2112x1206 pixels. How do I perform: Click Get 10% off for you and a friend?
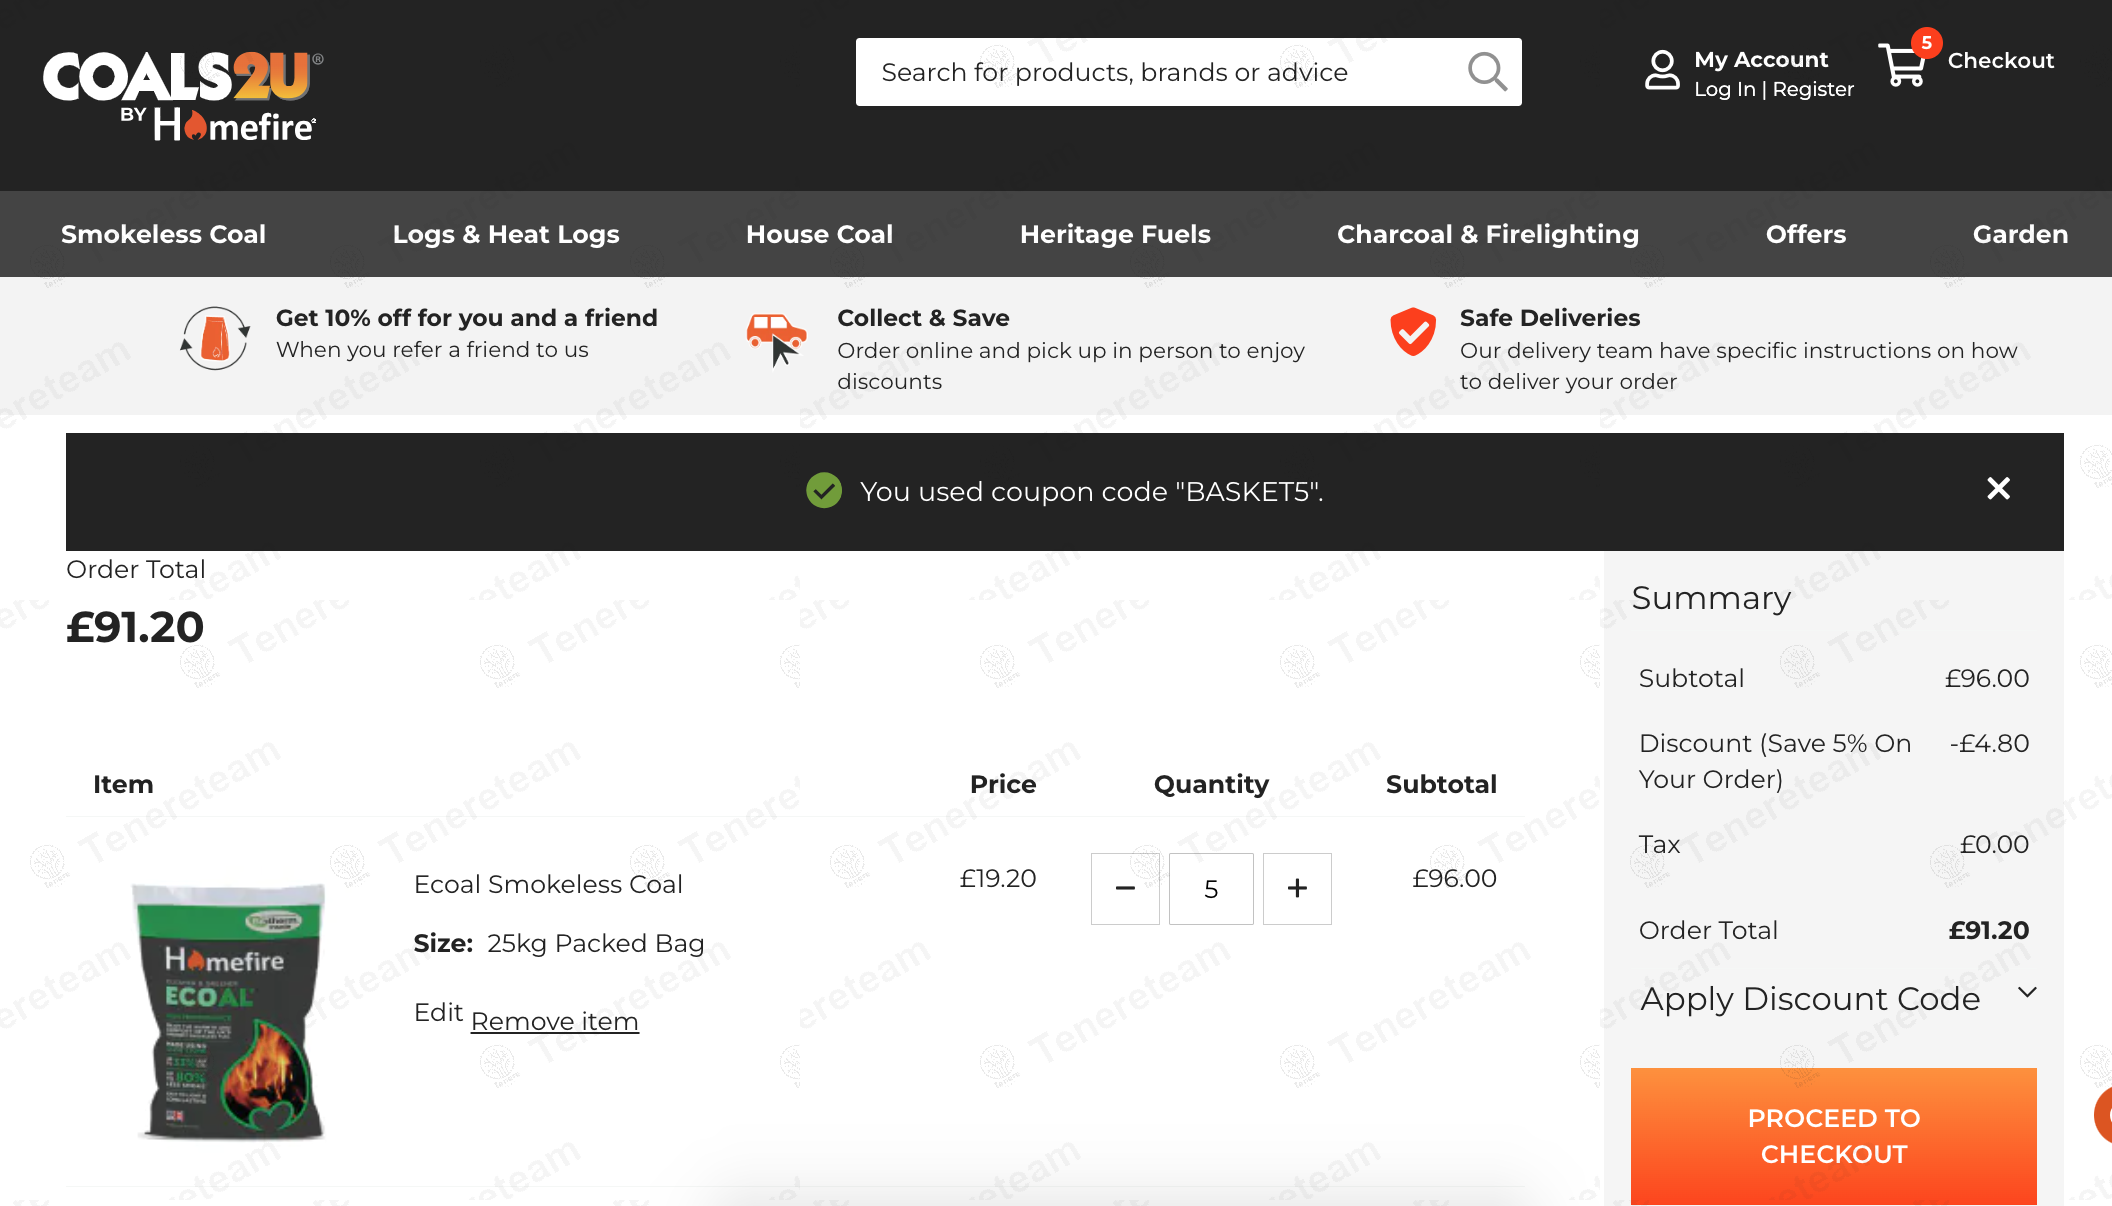click(x=467, y=317)
